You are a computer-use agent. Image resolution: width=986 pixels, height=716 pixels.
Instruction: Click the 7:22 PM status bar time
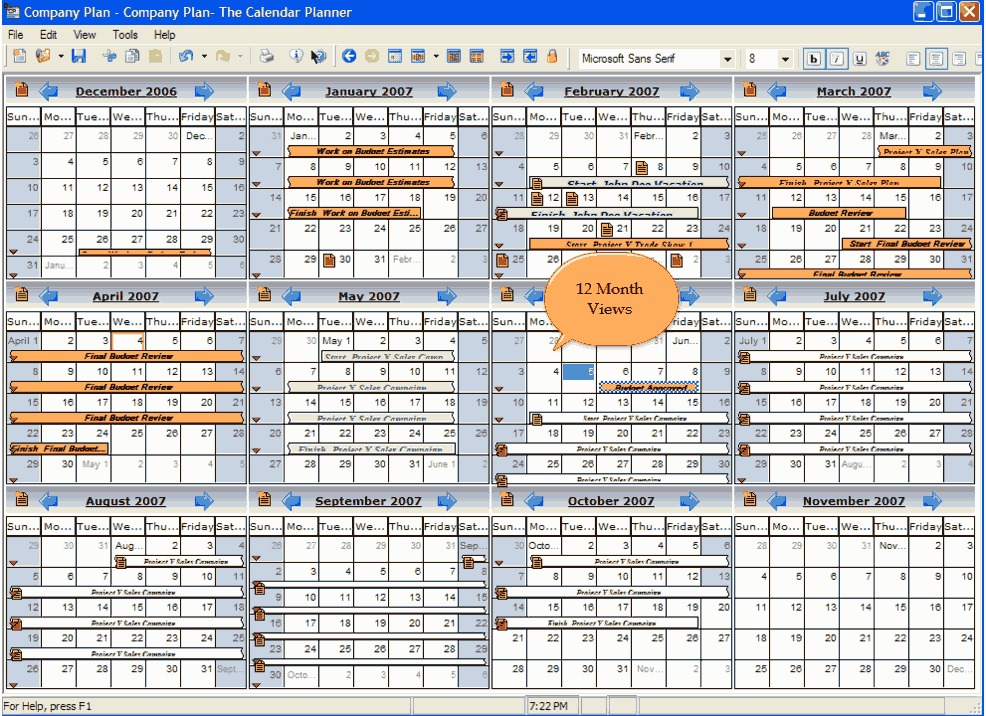pos(548,706)
